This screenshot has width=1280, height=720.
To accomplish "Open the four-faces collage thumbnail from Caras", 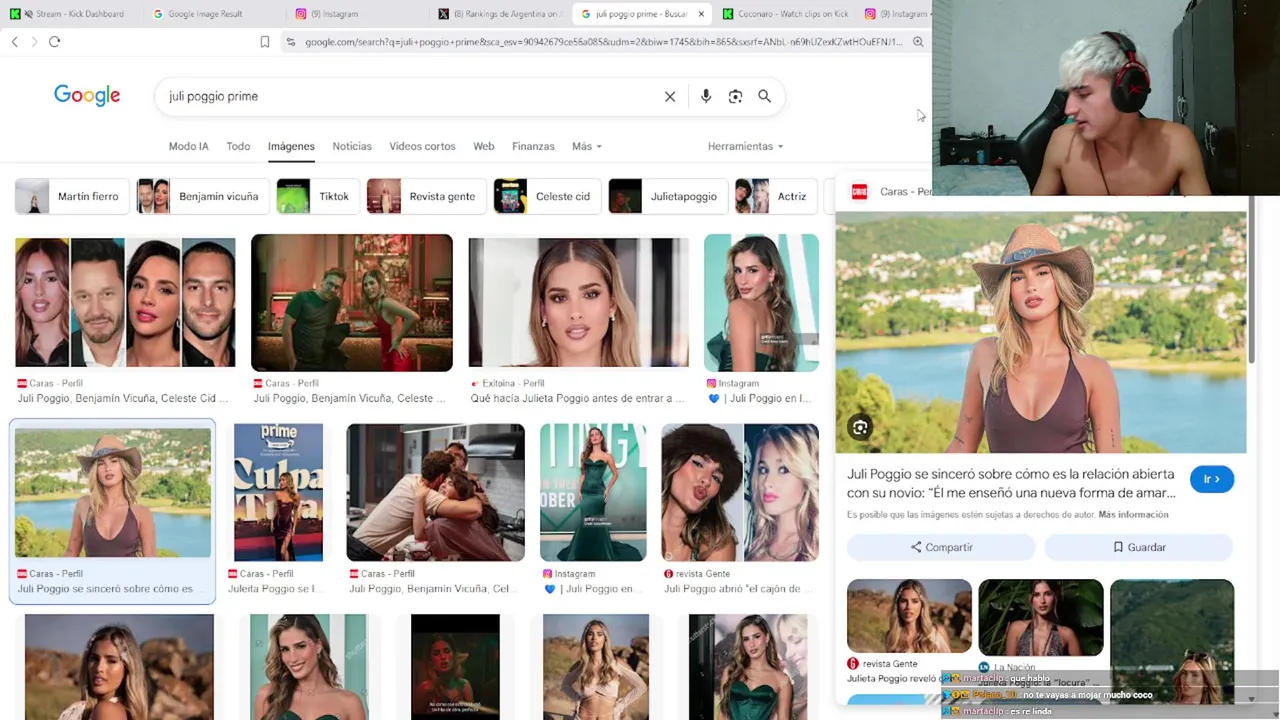I will click(x=125, y=303).
